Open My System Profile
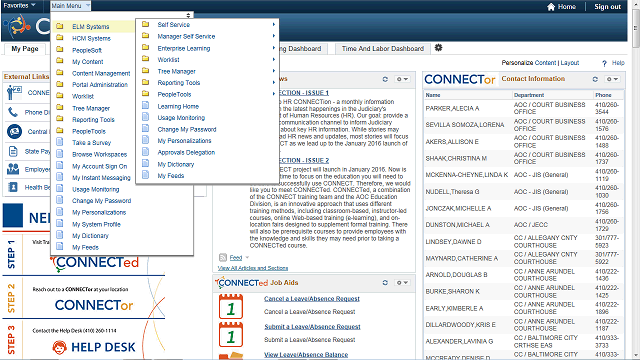 pos(96,224)
